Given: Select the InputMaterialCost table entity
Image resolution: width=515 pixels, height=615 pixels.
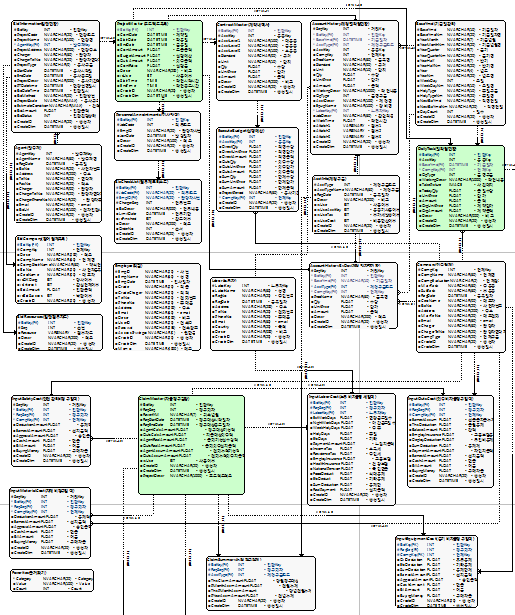Looking at the screenshot, I should [50, 523].
